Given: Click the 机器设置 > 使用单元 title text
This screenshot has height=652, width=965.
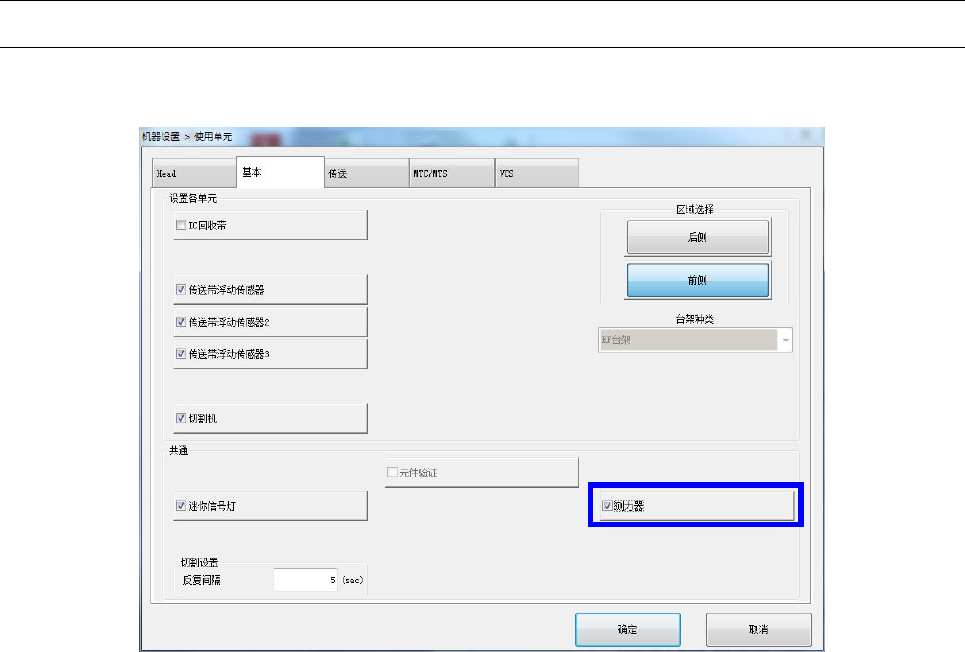Looking at the screenshot, I should (187, 137).
